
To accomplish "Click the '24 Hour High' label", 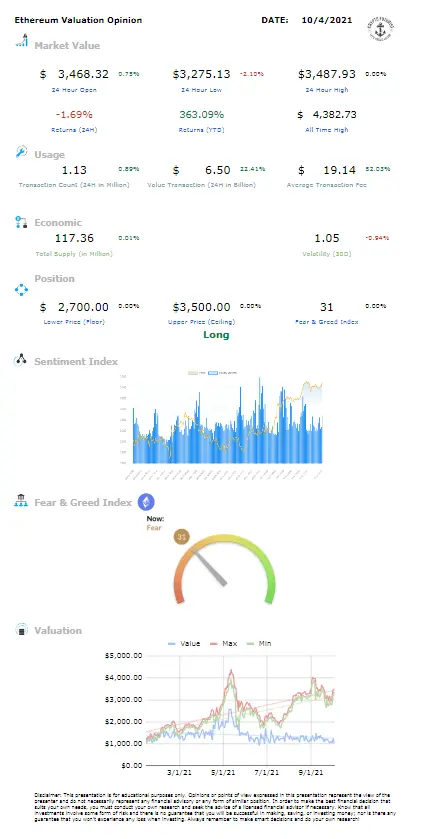I will point(327,90).
